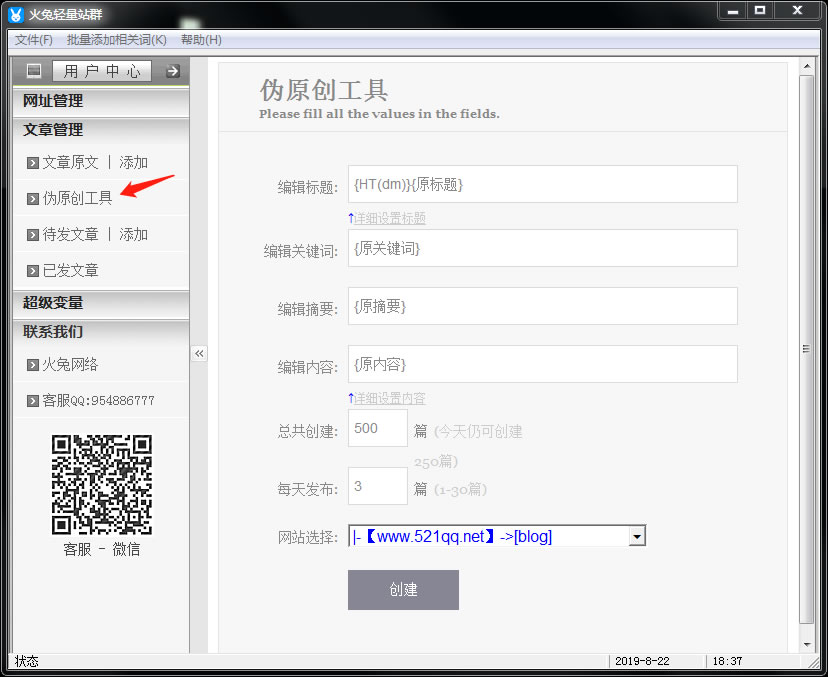Click the 详细设置内容 link below content field
The image size is (828, 677).
pos(389,398)
